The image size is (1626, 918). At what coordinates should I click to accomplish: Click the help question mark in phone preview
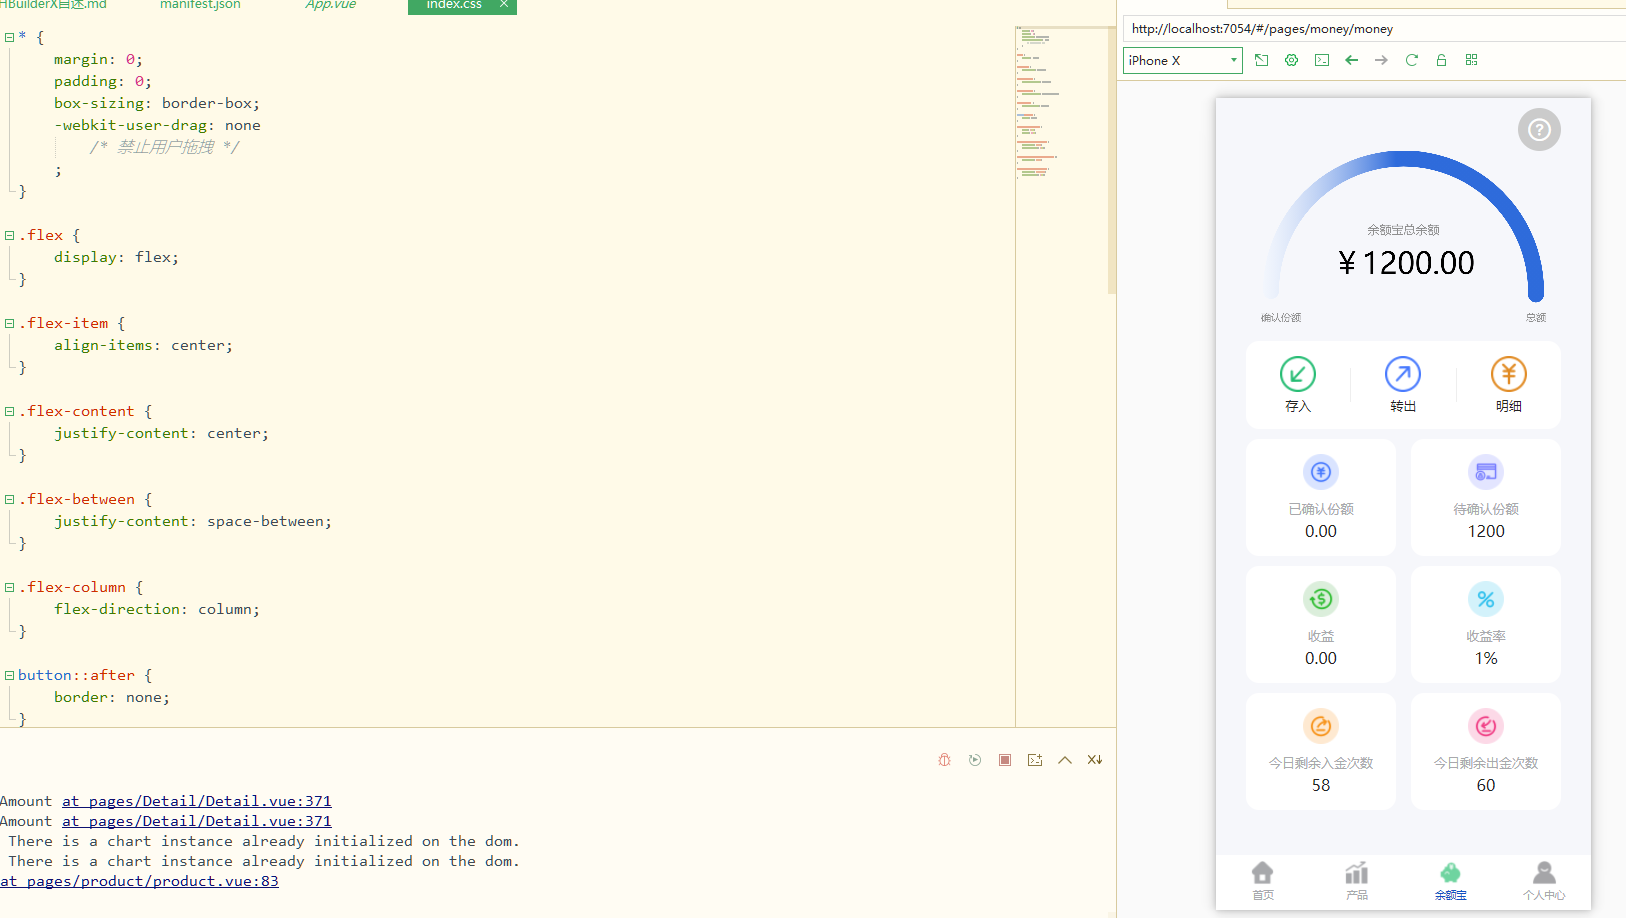(x=1539, y=130)
